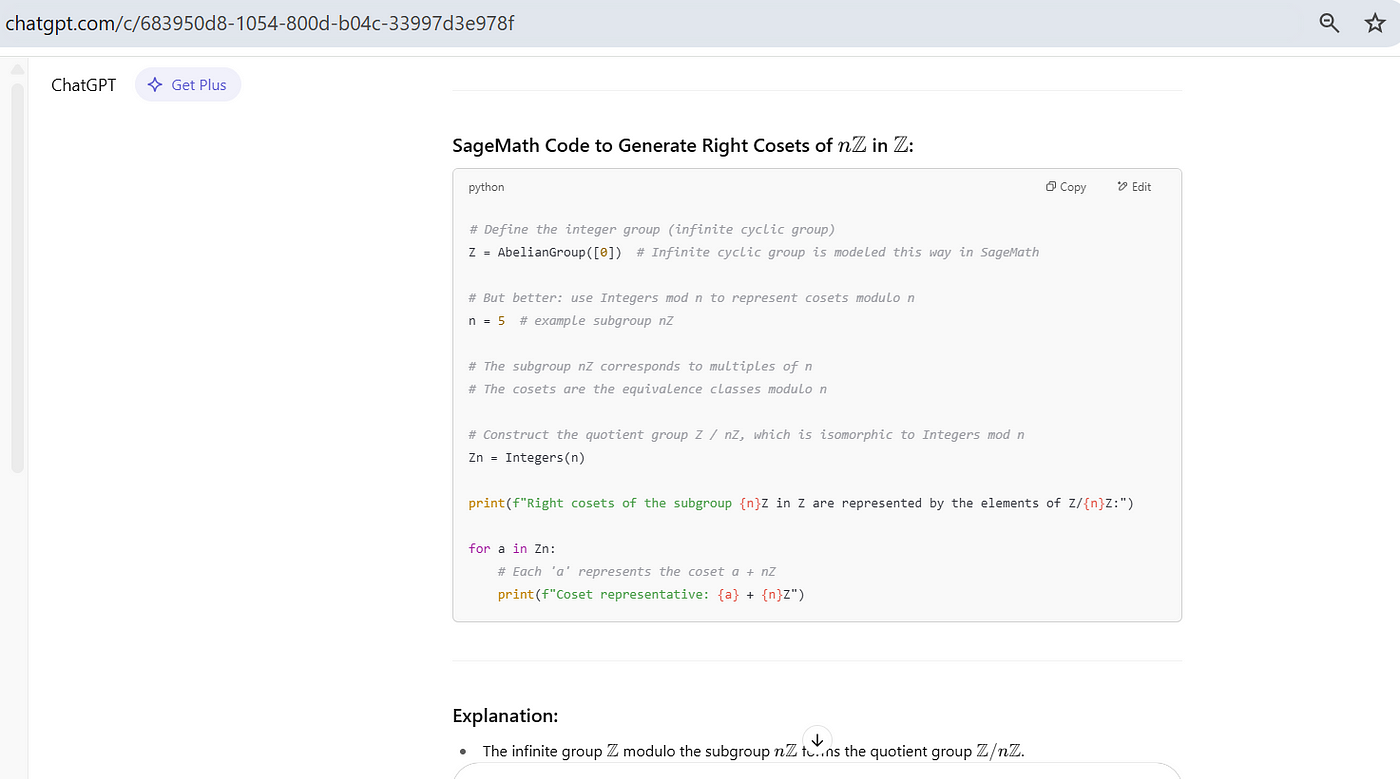Bookmark this page with the star icon

pos(1375,23)
